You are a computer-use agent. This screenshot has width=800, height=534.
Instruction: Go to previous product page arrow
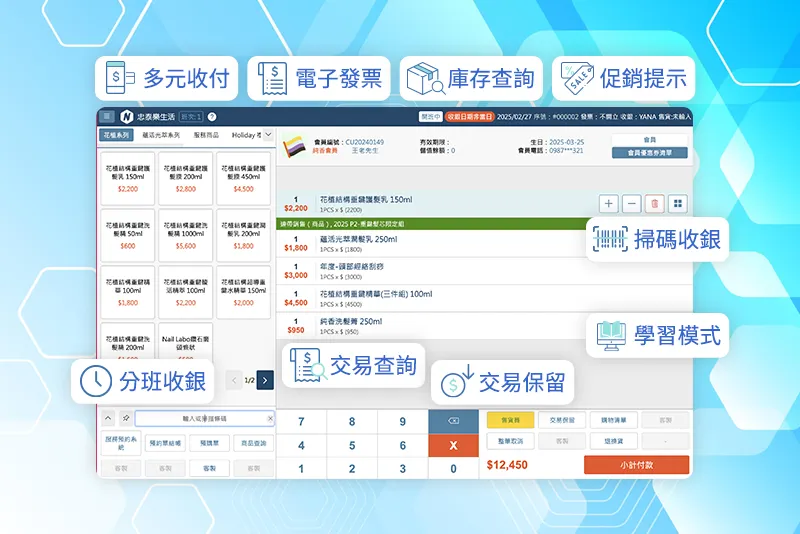pos(234,380)
